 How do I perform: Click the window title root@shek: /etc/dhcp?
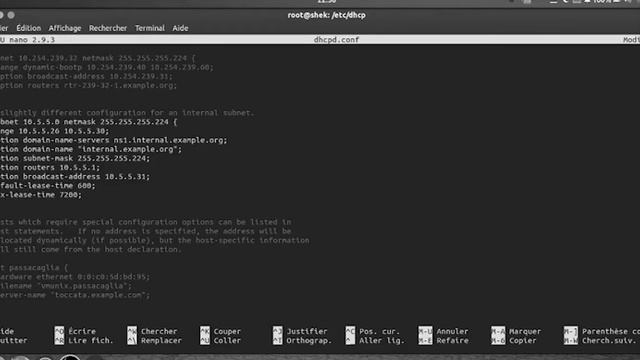tap(327, 15)
